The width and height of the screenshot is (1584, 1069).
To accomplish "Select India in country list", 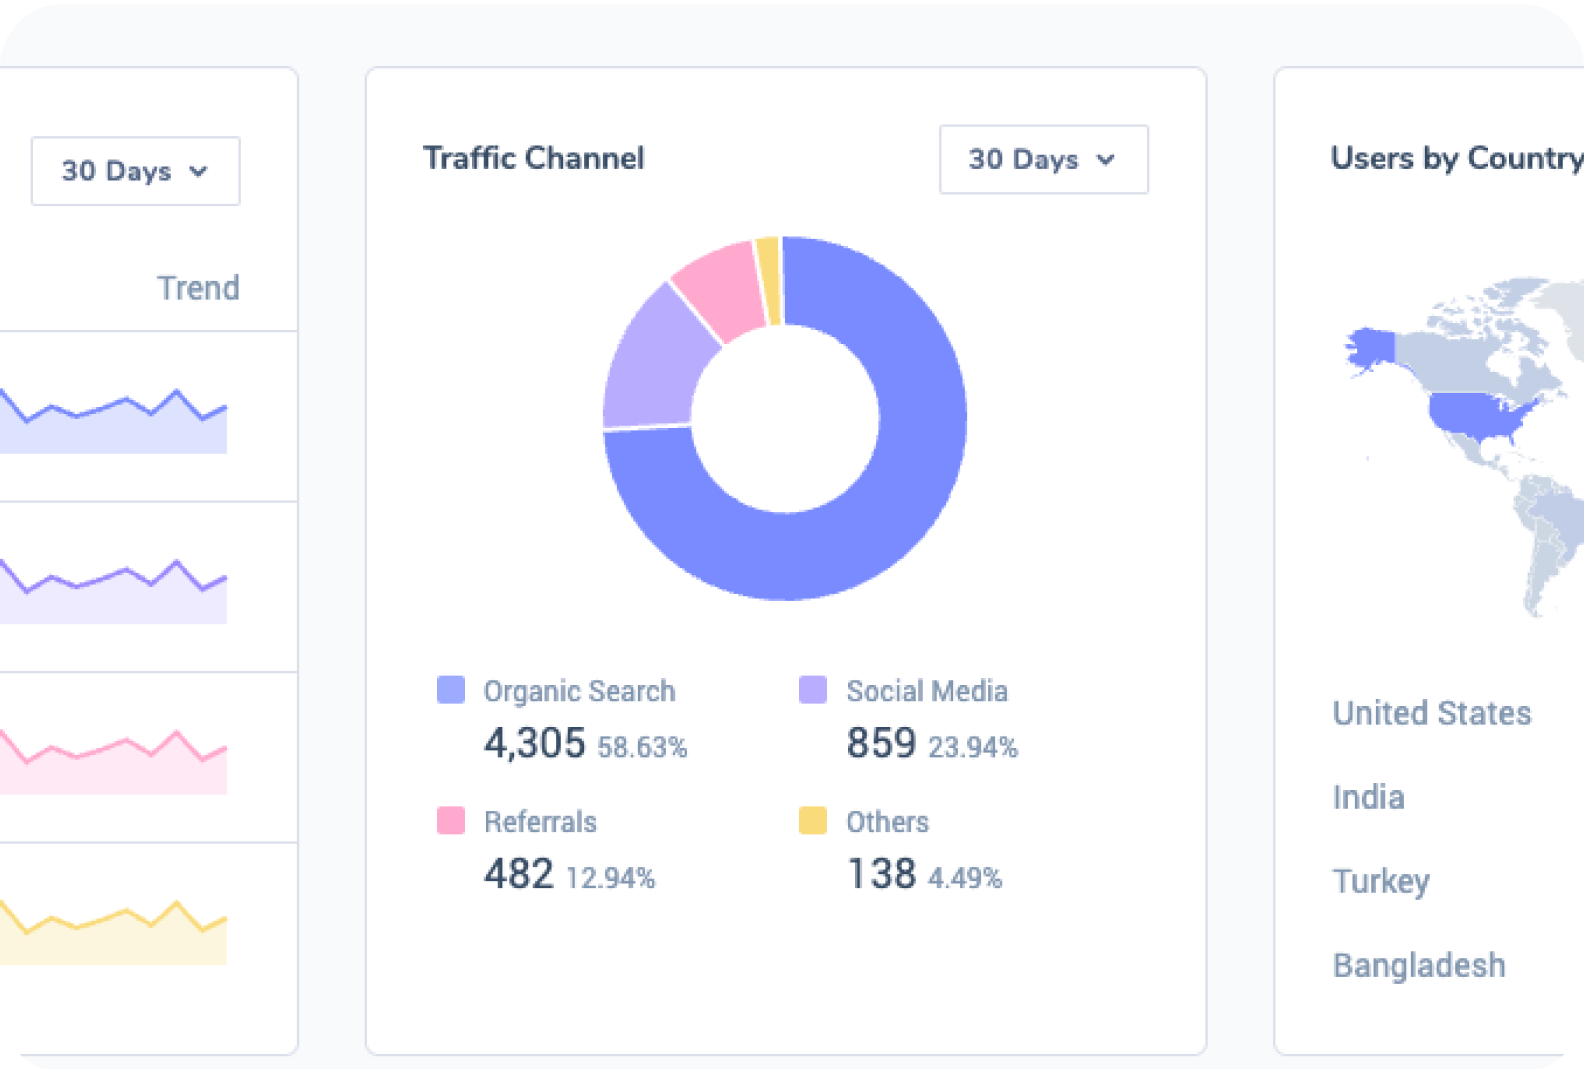I will point(1368,797).
